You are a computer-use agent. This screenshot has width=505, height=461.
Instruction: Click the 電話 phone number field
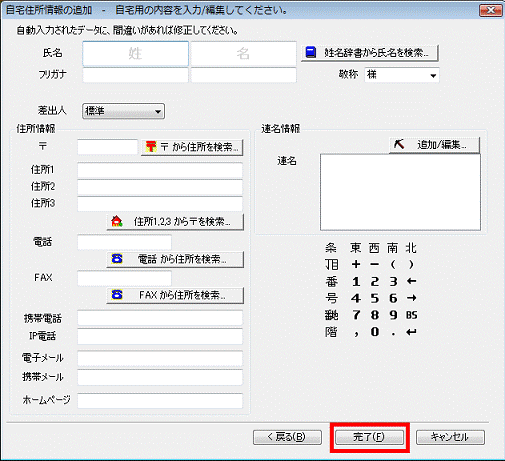124,242
